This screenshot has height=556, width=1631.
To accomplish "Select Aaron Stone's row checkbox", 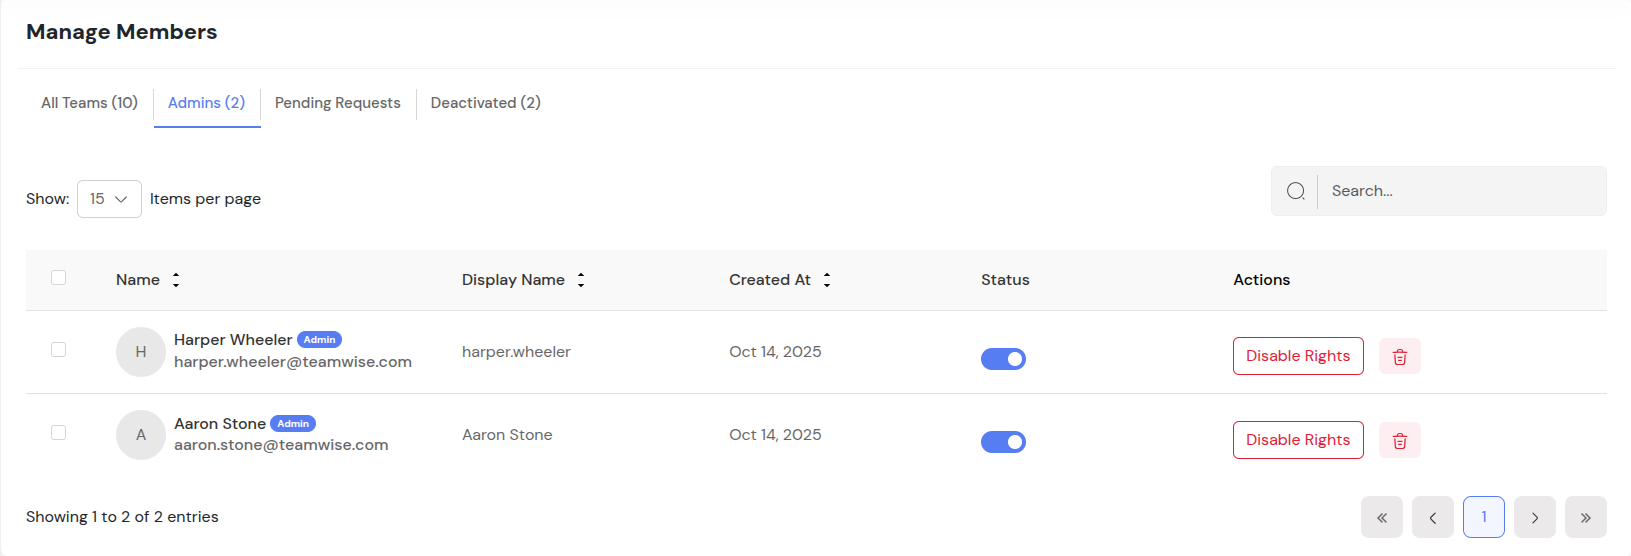I will coord(59,433).
